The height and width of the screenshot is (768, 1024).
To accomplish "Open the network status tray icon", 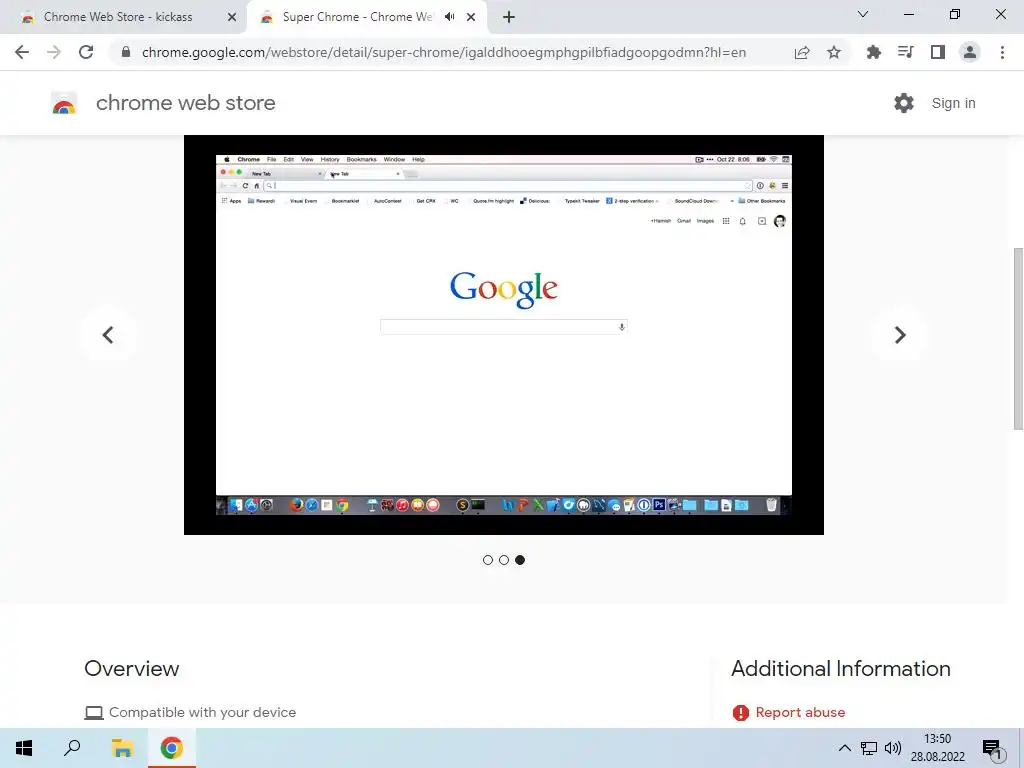I will tap(869, 748).
